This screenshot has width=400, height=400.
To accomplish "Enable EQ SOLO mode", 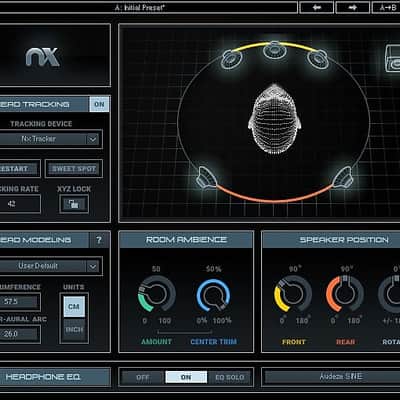I will pos(229,377).
